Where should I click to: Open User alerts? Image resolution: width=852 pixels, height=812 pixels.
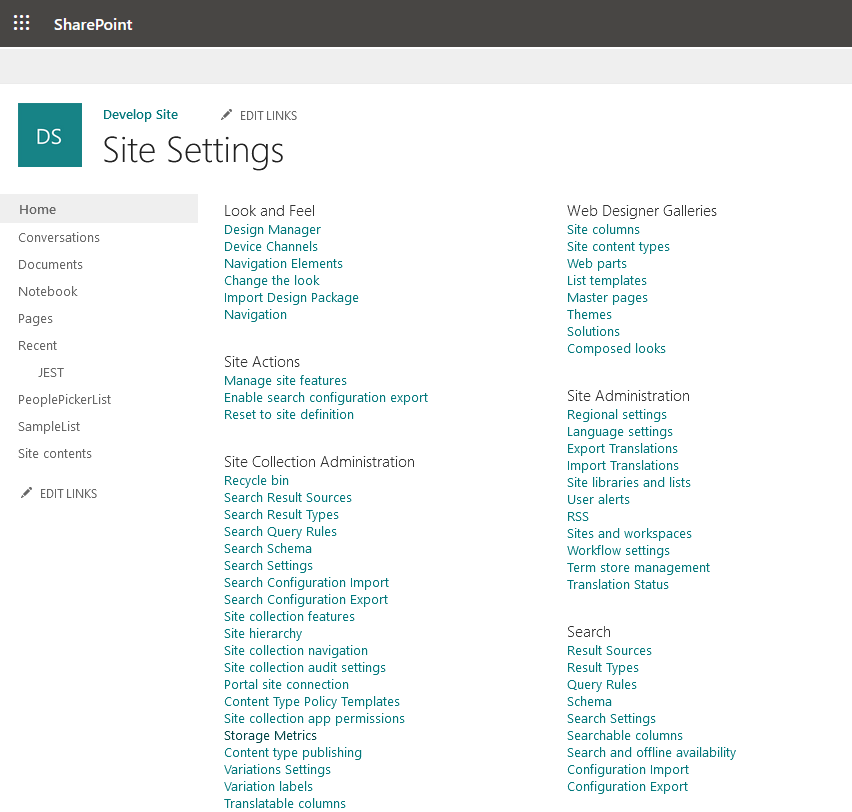[598, 500]
